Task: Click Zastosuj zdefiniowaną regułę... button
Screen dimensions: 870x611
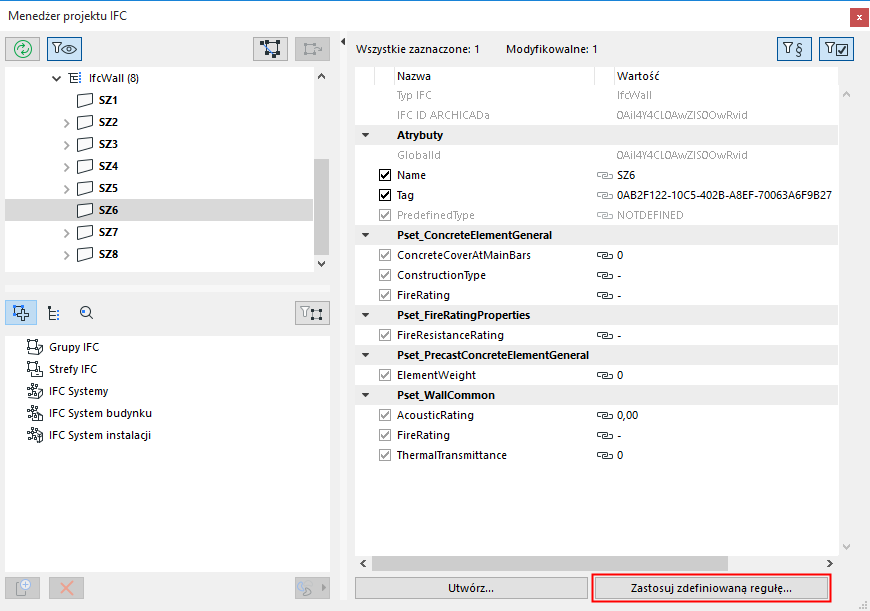Action: point(711,588)
